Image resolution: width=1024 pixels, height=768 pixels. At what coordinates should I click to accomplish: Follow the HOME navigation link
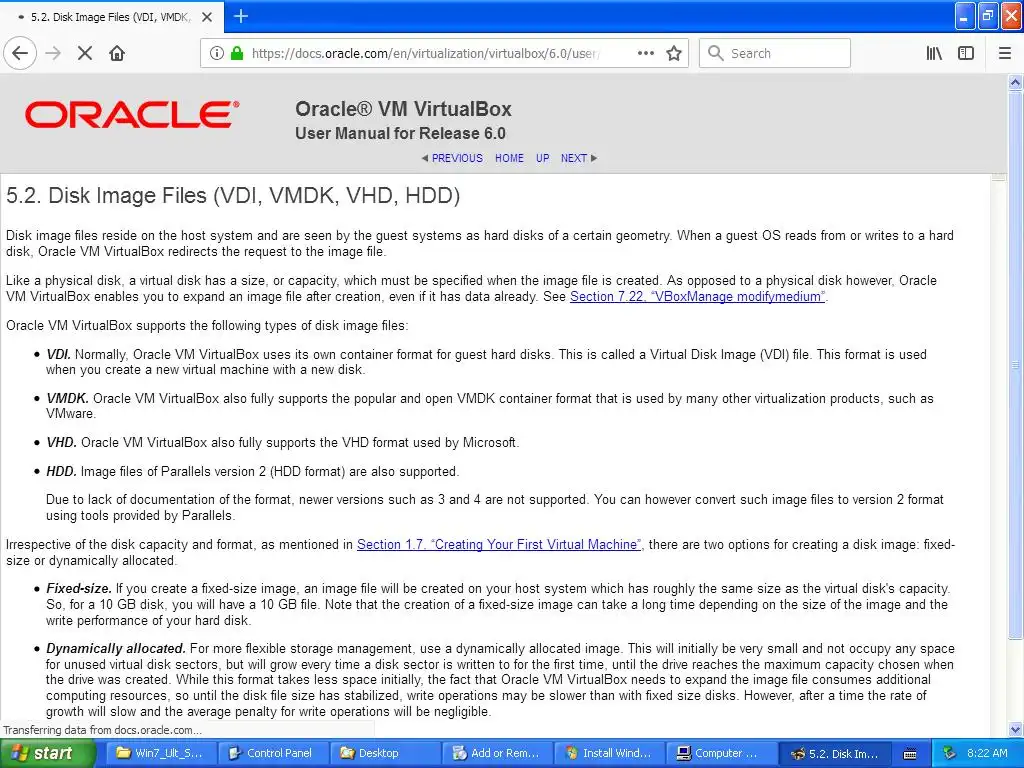[509, 158]
